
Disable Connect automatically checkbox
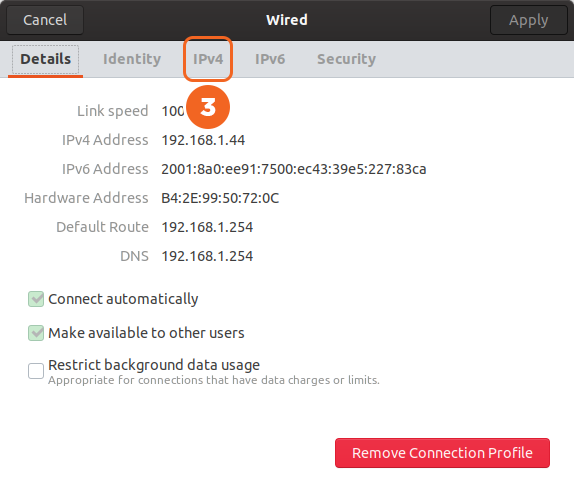[36, 299]
